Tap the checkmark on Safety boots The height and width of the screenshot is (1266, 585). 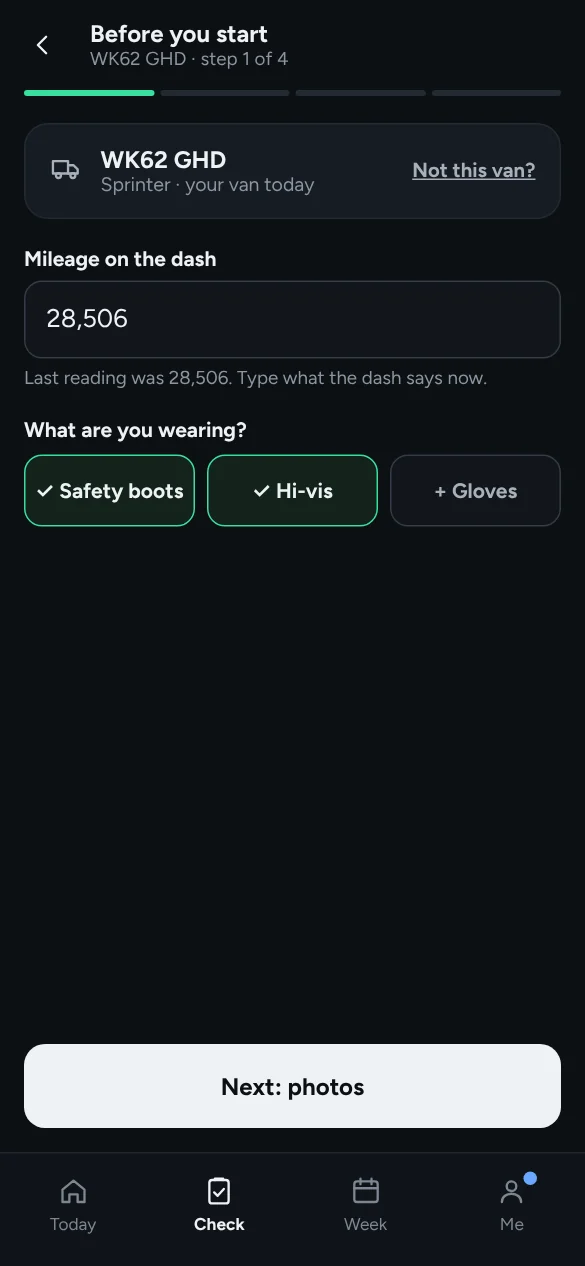click(x=45, y=491)
